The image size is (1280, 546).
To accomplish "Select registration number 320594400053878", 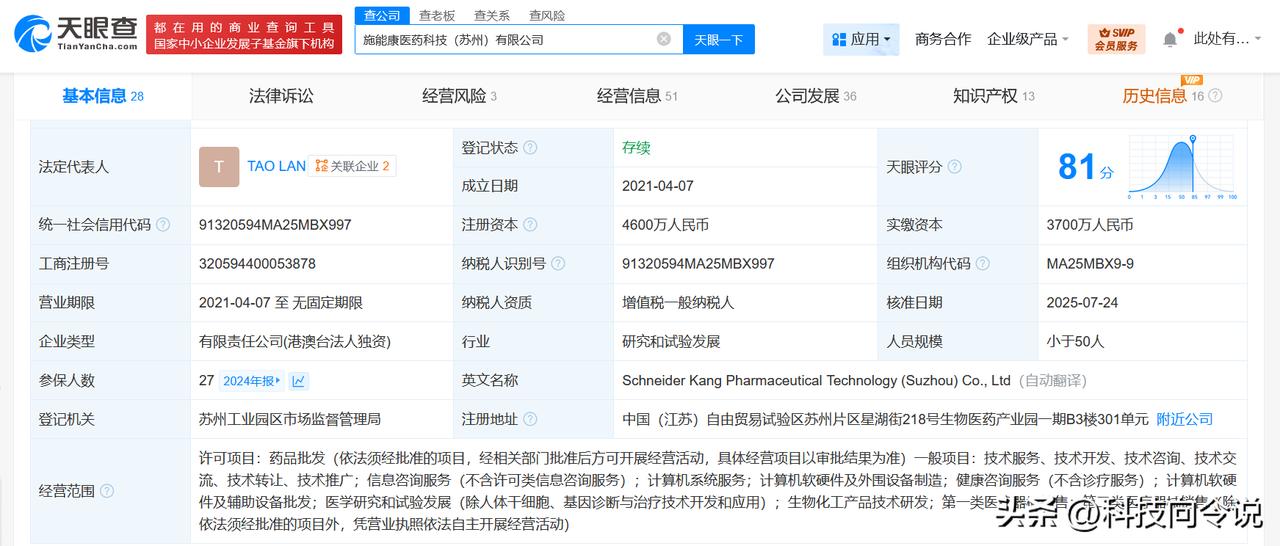I will [x=257, y=264].
